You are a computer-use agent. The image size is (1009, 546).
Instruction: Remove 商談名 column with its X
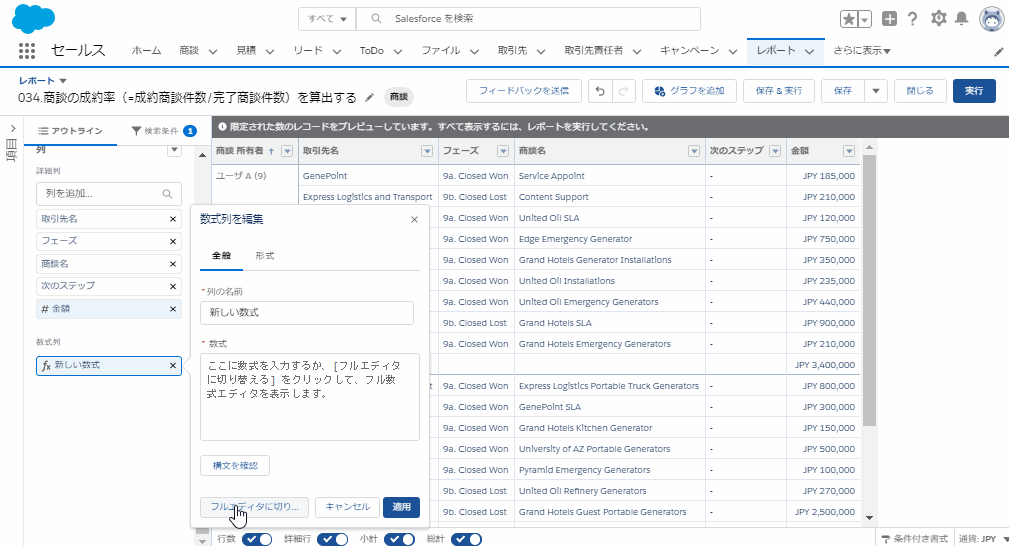[172, 264]
